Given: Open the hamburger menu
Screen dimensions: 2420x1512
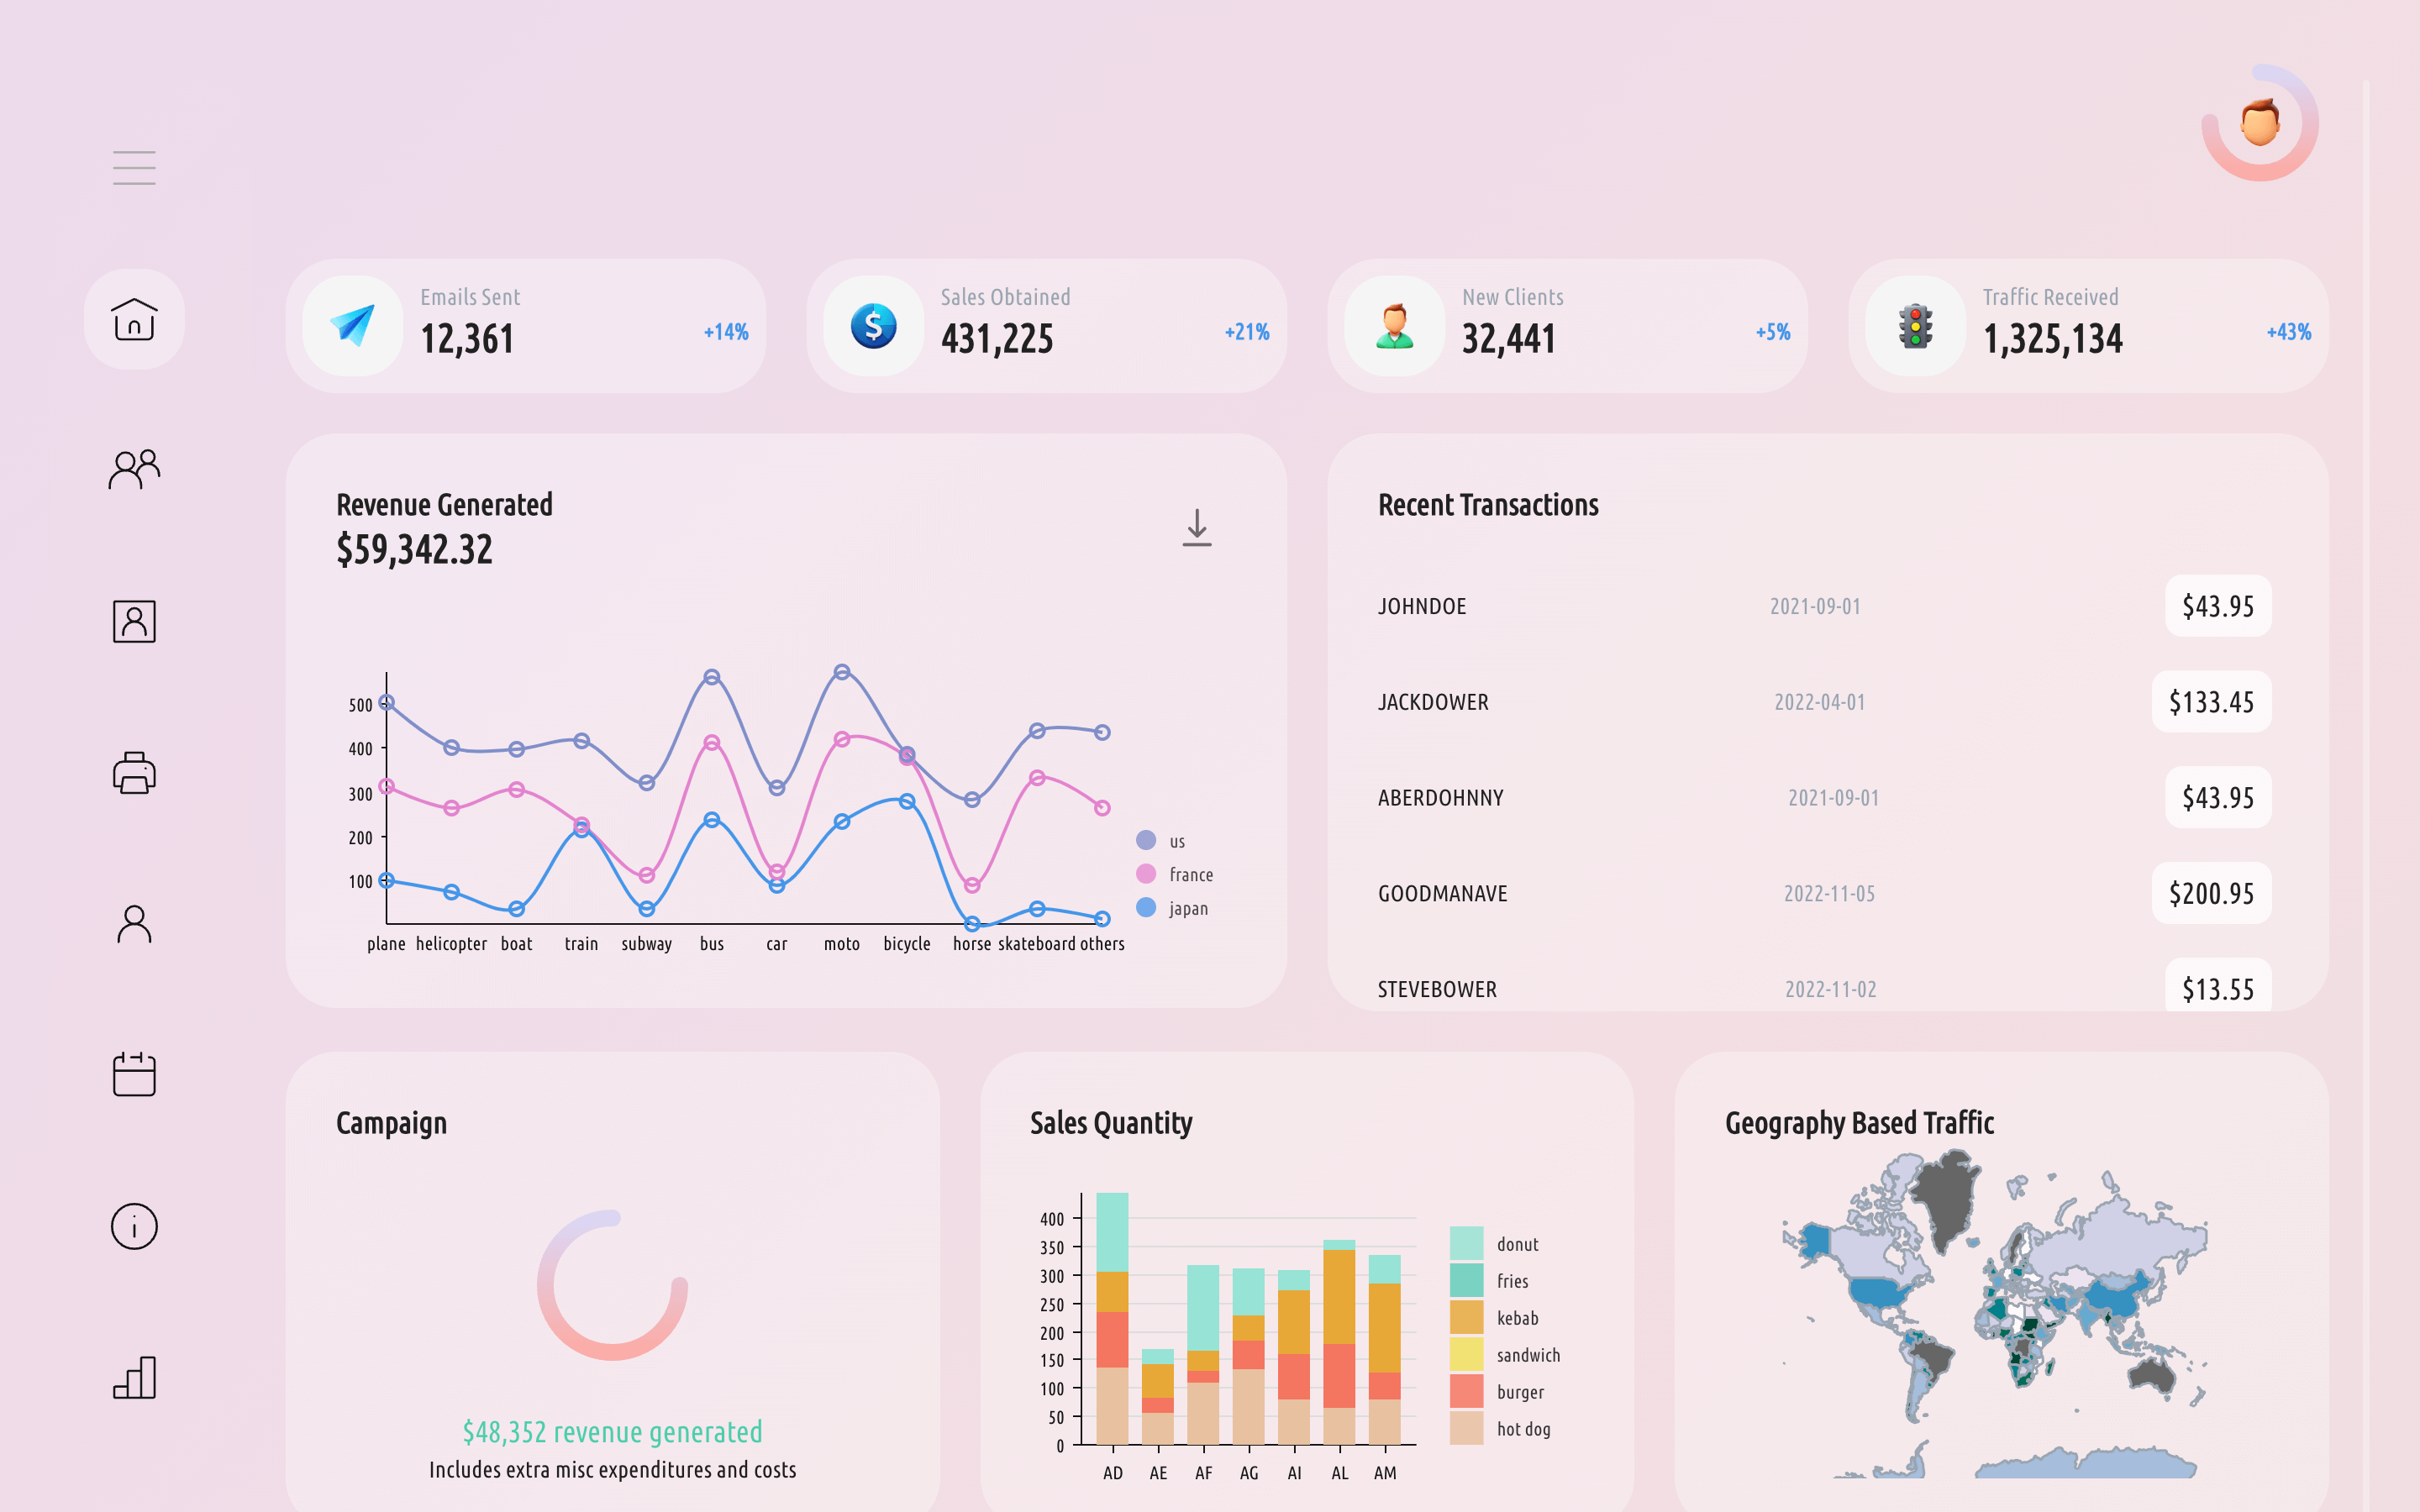Looking at the screenshot, I should pos(134,168).
